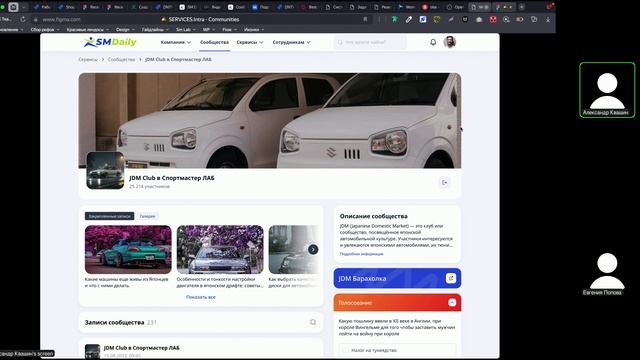The height and width of the screenshot is (360, 640).
Task: Open a new browser tab with plus
Action: click(522, 7)
